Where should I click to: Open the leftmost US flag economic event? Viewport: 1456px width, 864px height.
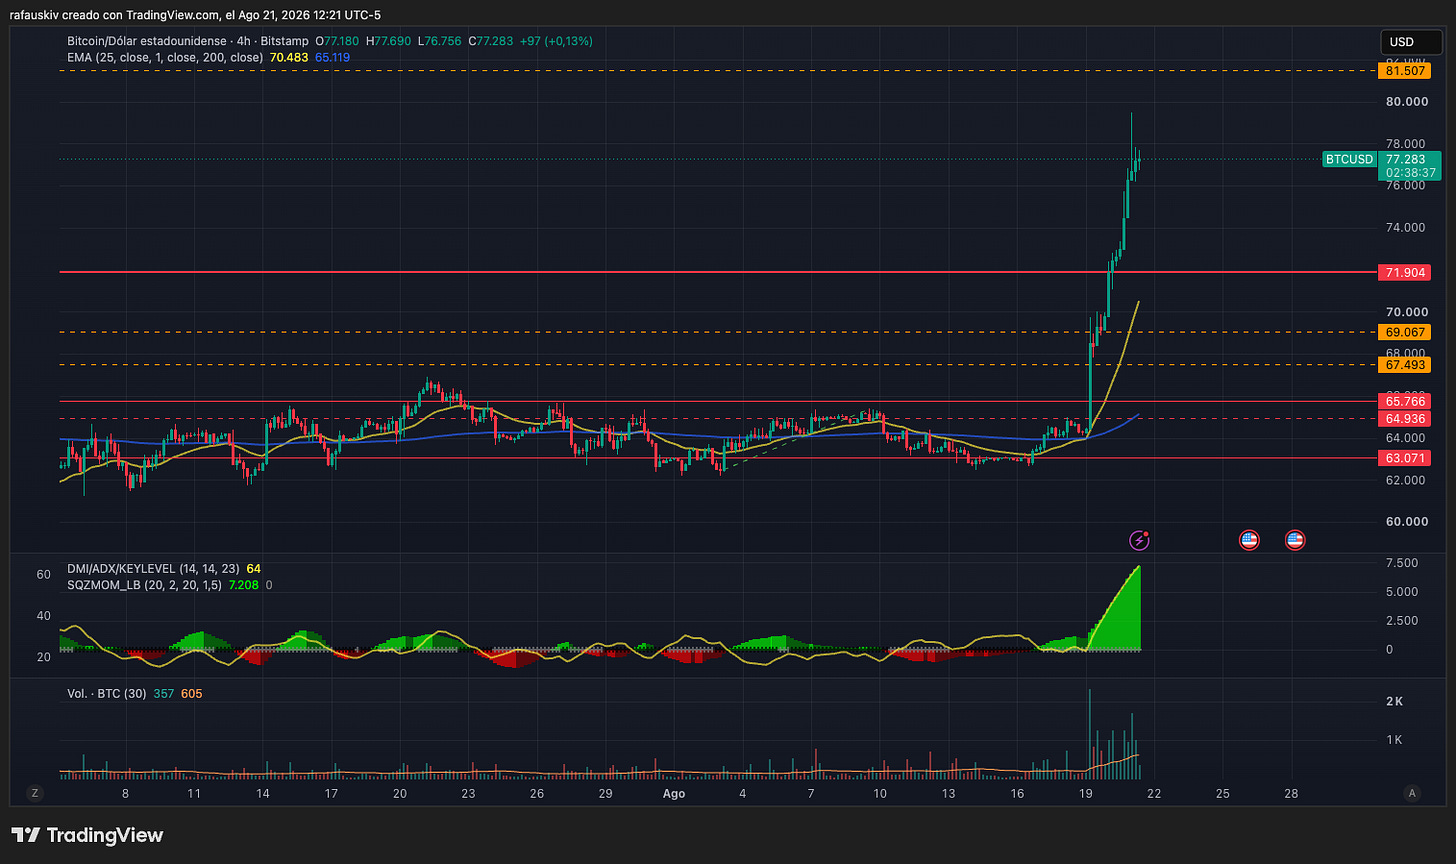point(1249,540)
